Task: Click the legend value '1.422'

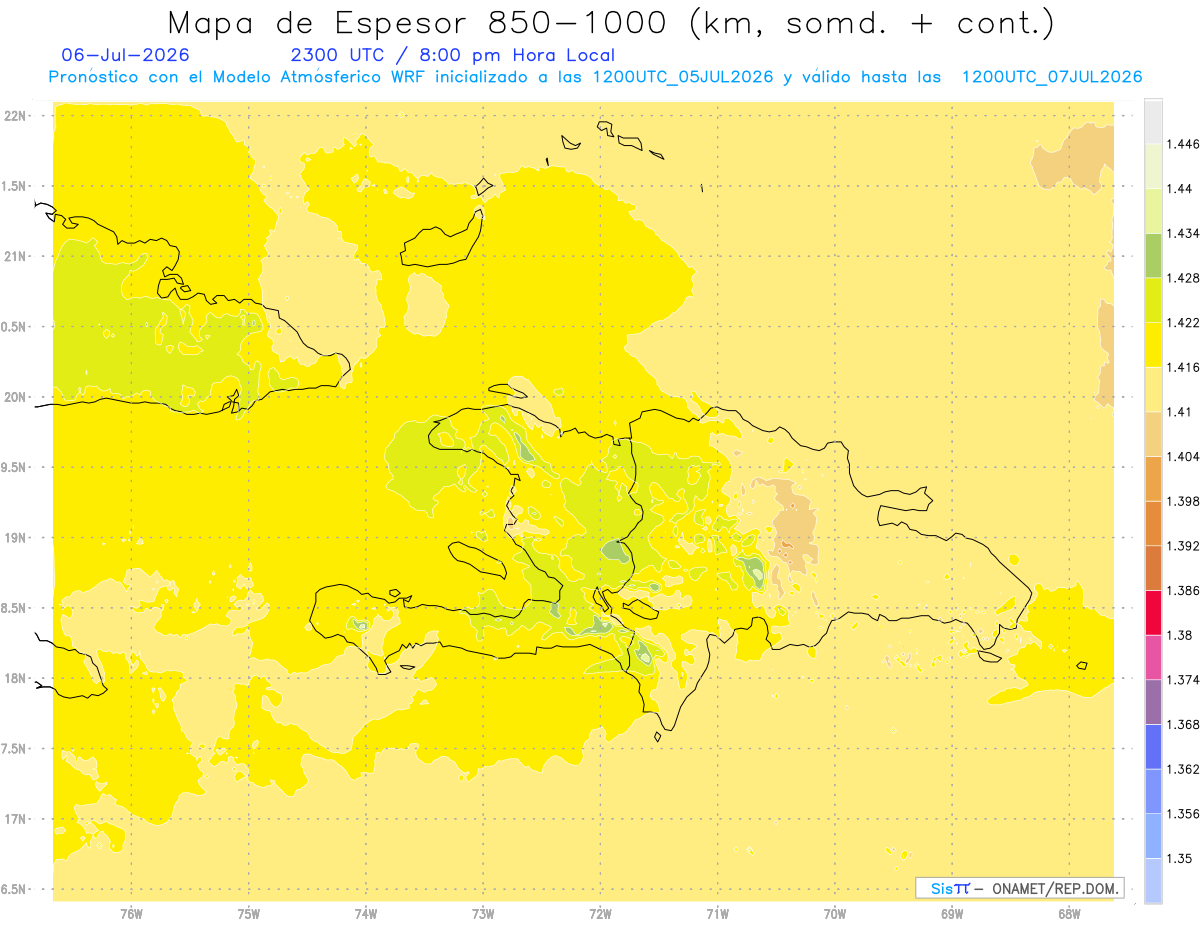Action: 1182,323
